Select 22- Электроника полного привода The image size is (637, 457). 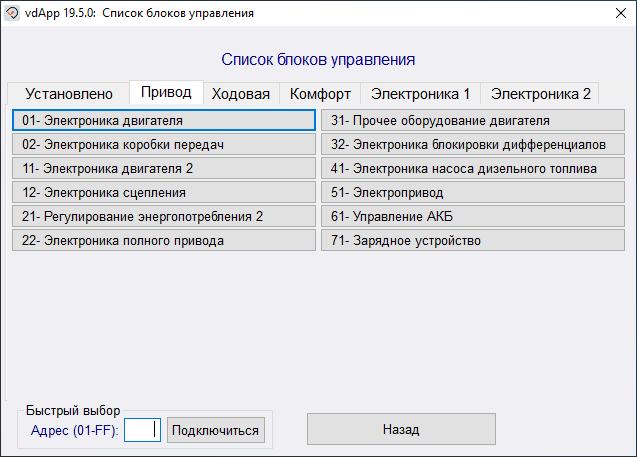164,240
